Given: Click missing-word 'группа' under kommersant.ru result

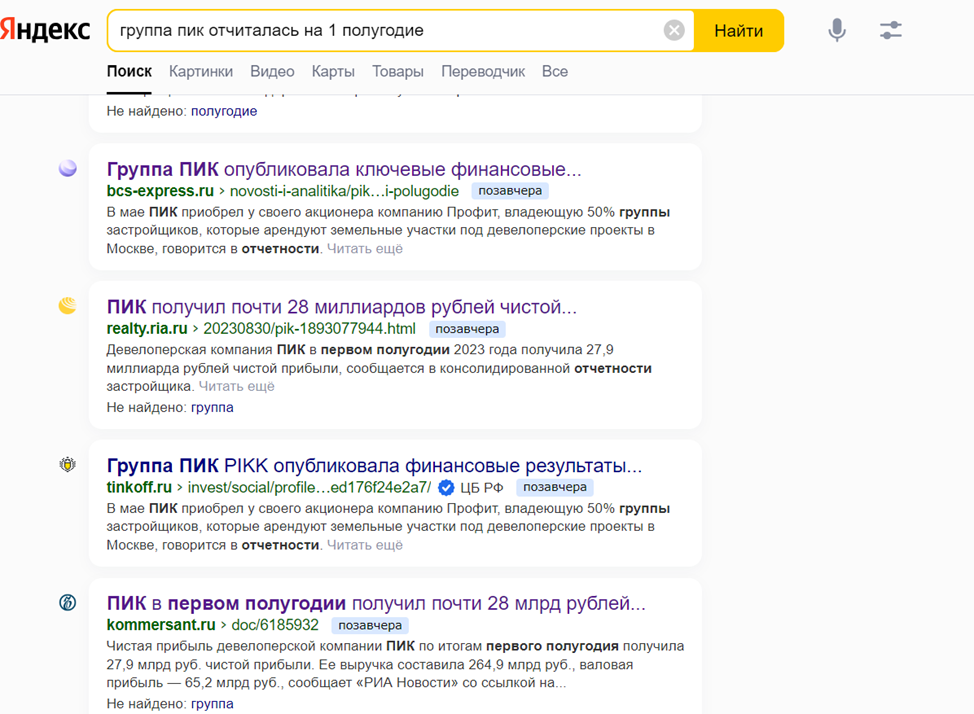Looking at the screenshot, I should [212, 704].
